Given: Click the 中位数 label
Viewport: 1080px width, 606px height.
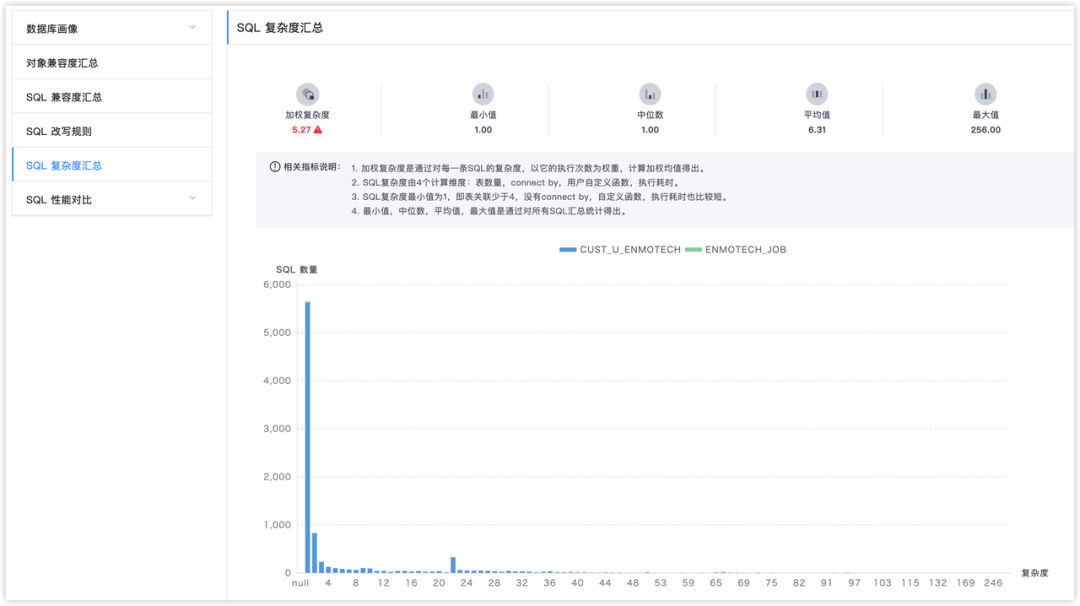Looking at the screenshot, I should point(650,115).
